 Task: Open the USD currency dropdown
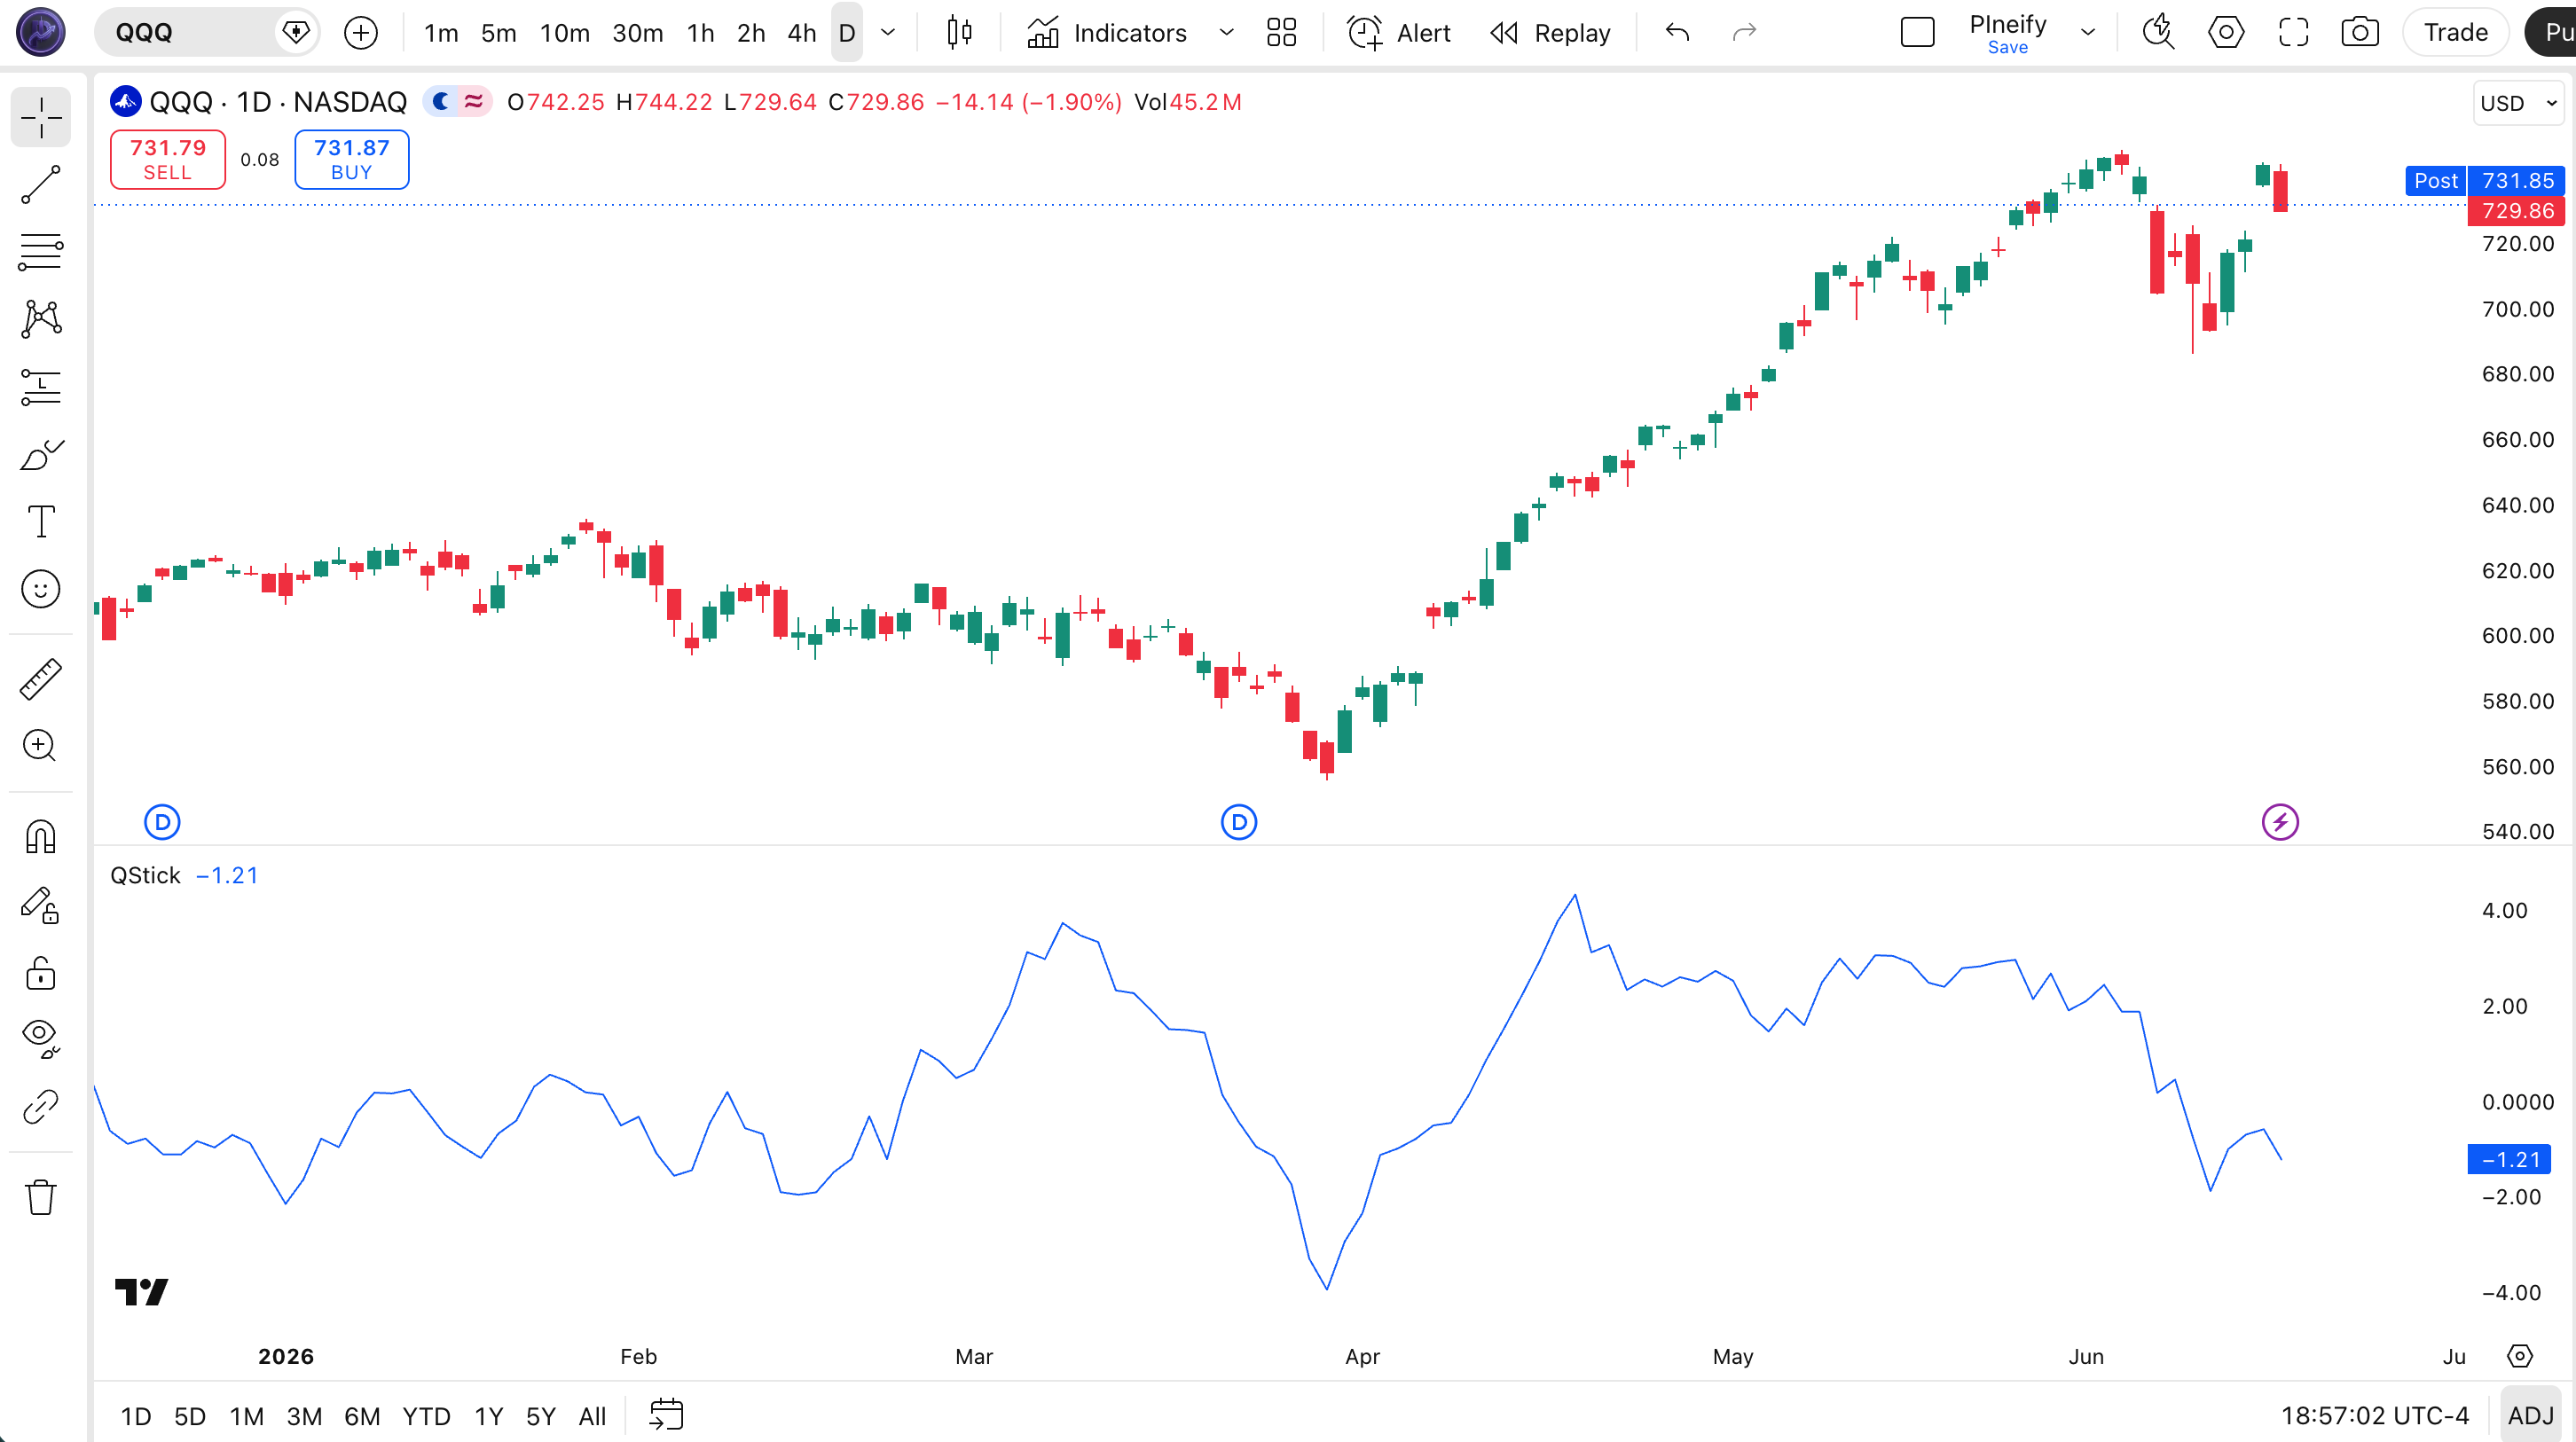(2518, 103)
